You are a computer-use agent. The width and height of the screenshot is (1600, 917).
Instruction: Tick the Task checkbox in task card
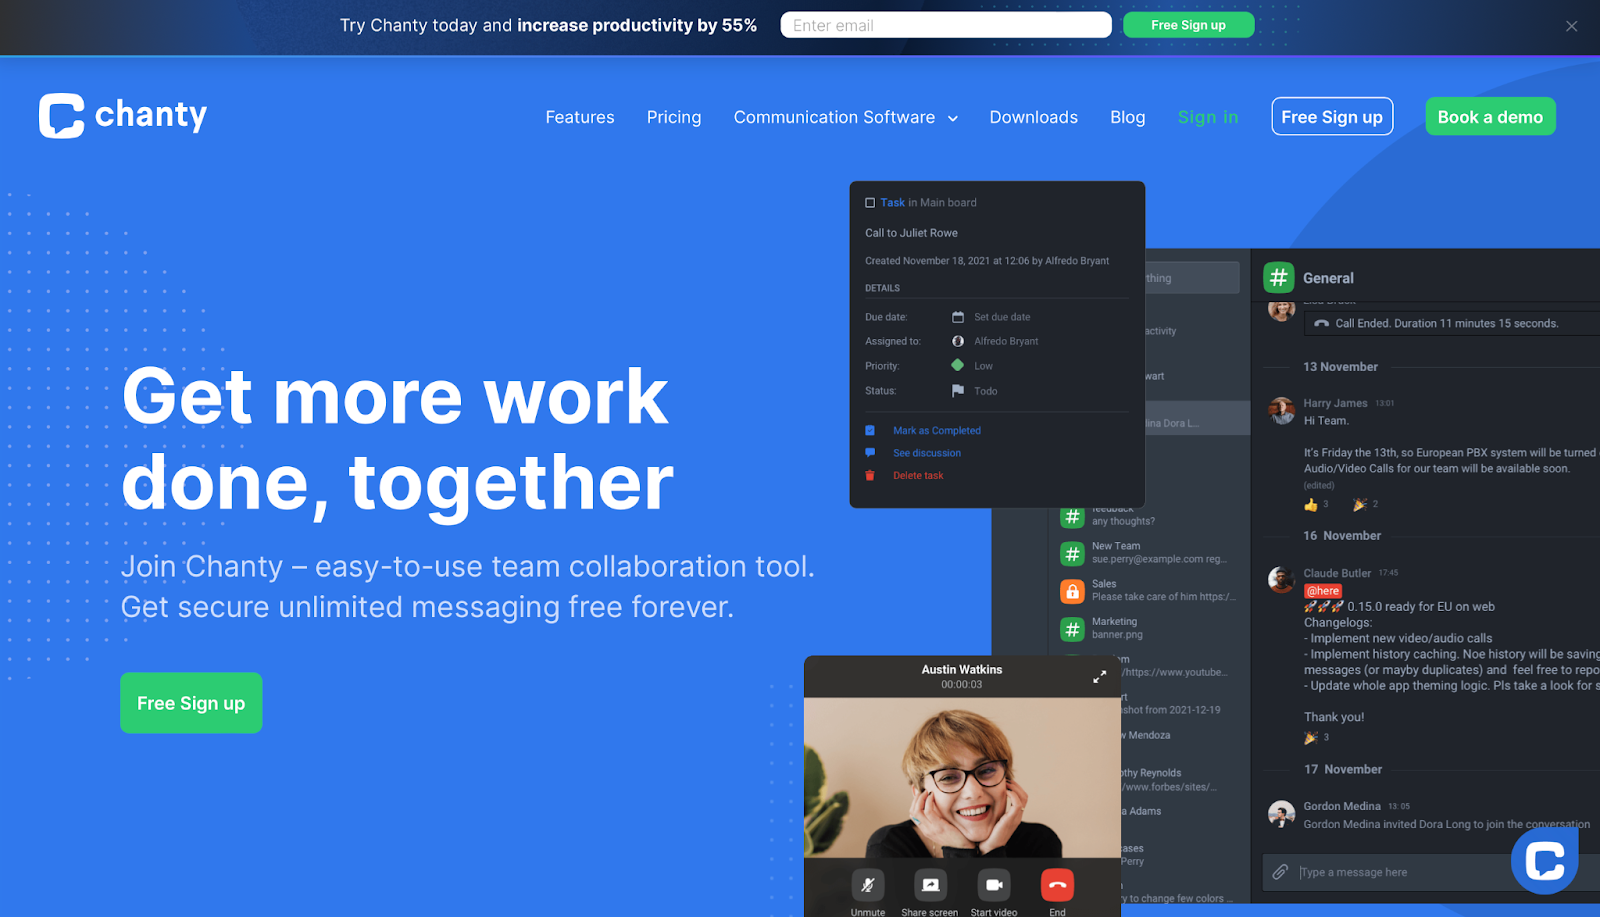coord(870,203)
